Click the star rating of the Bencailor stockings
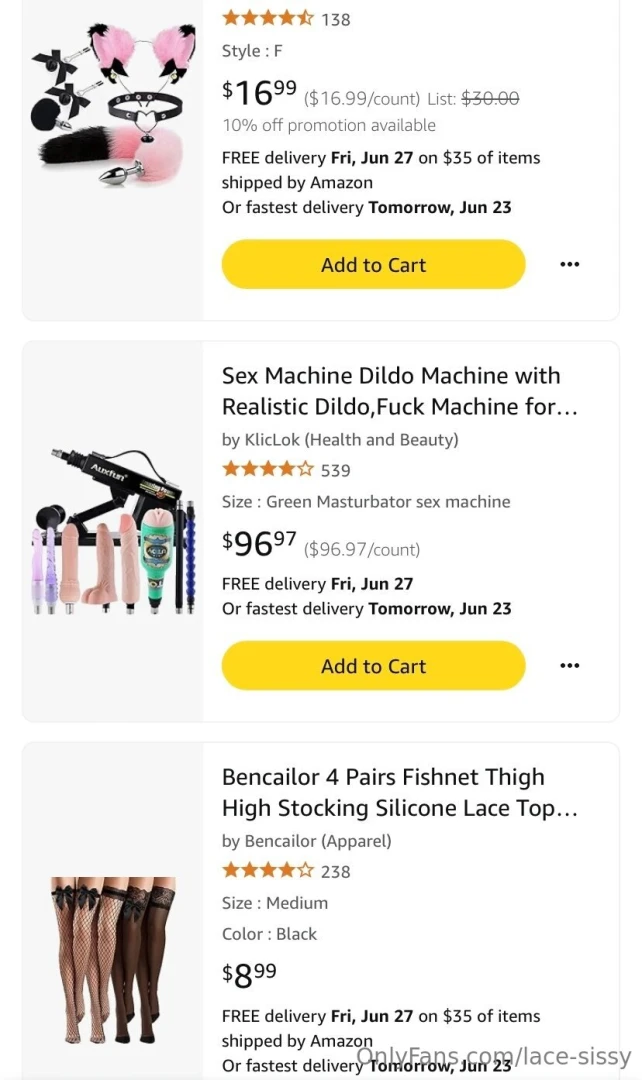The width and height of the screenshot is (642, 1080). point(265,871)
